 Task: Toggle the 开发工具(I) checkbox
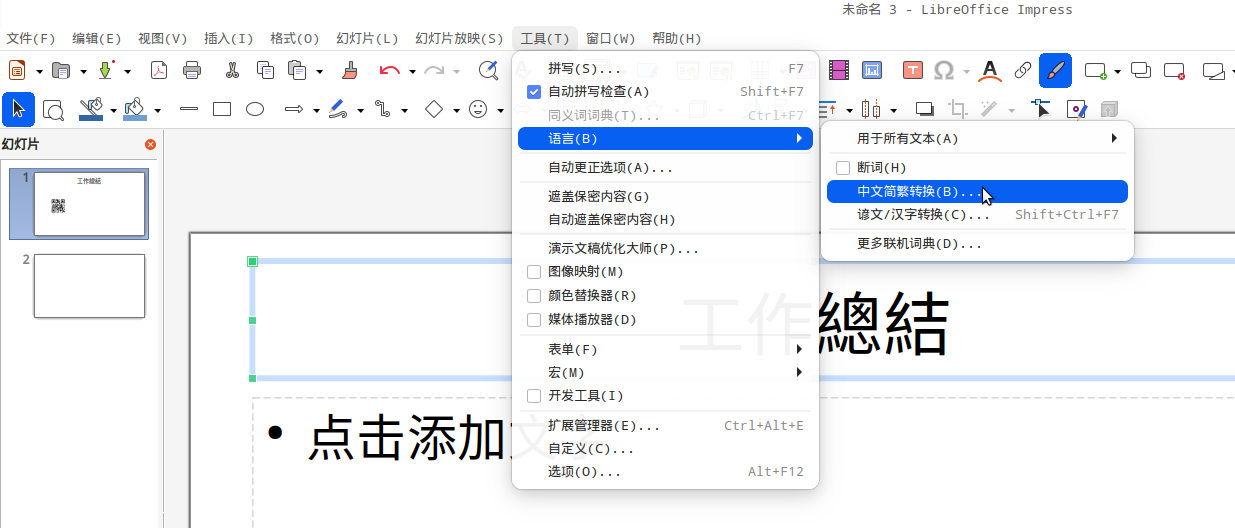click(x=534, y=396)
